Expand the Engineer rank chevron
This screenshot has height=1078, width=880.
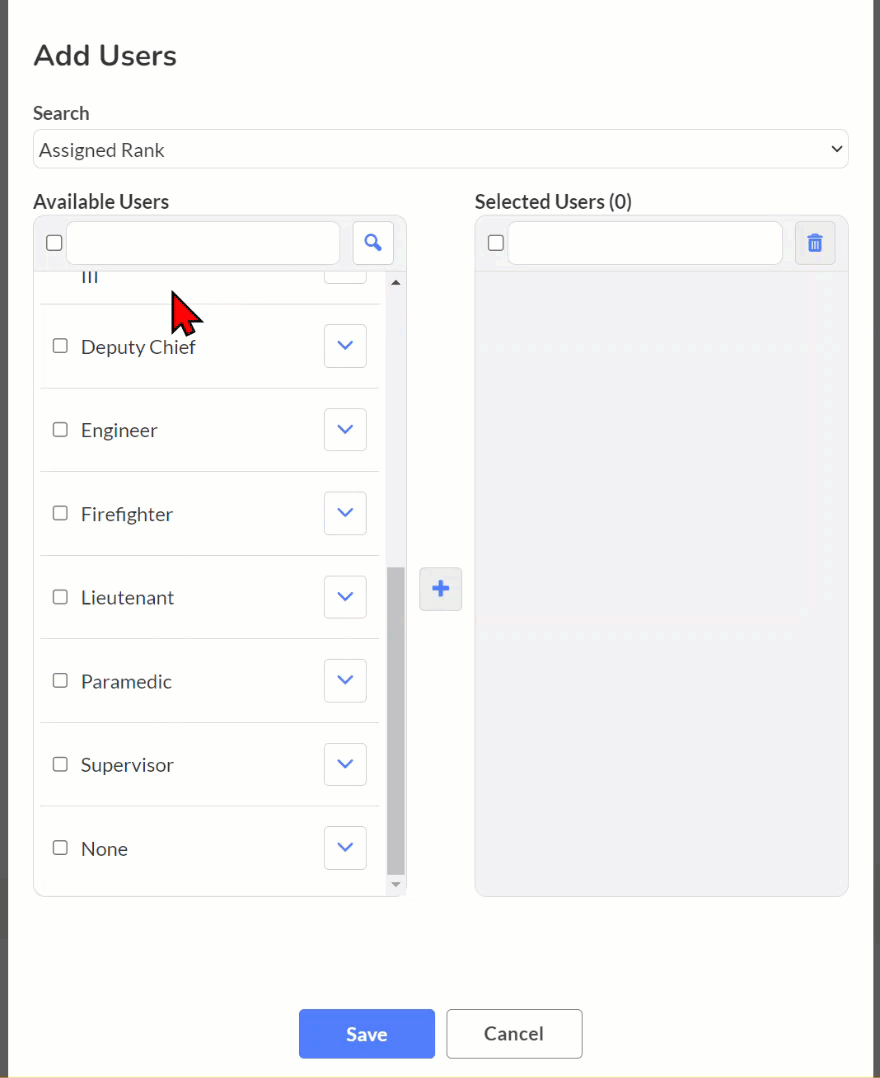pos(345,430)
